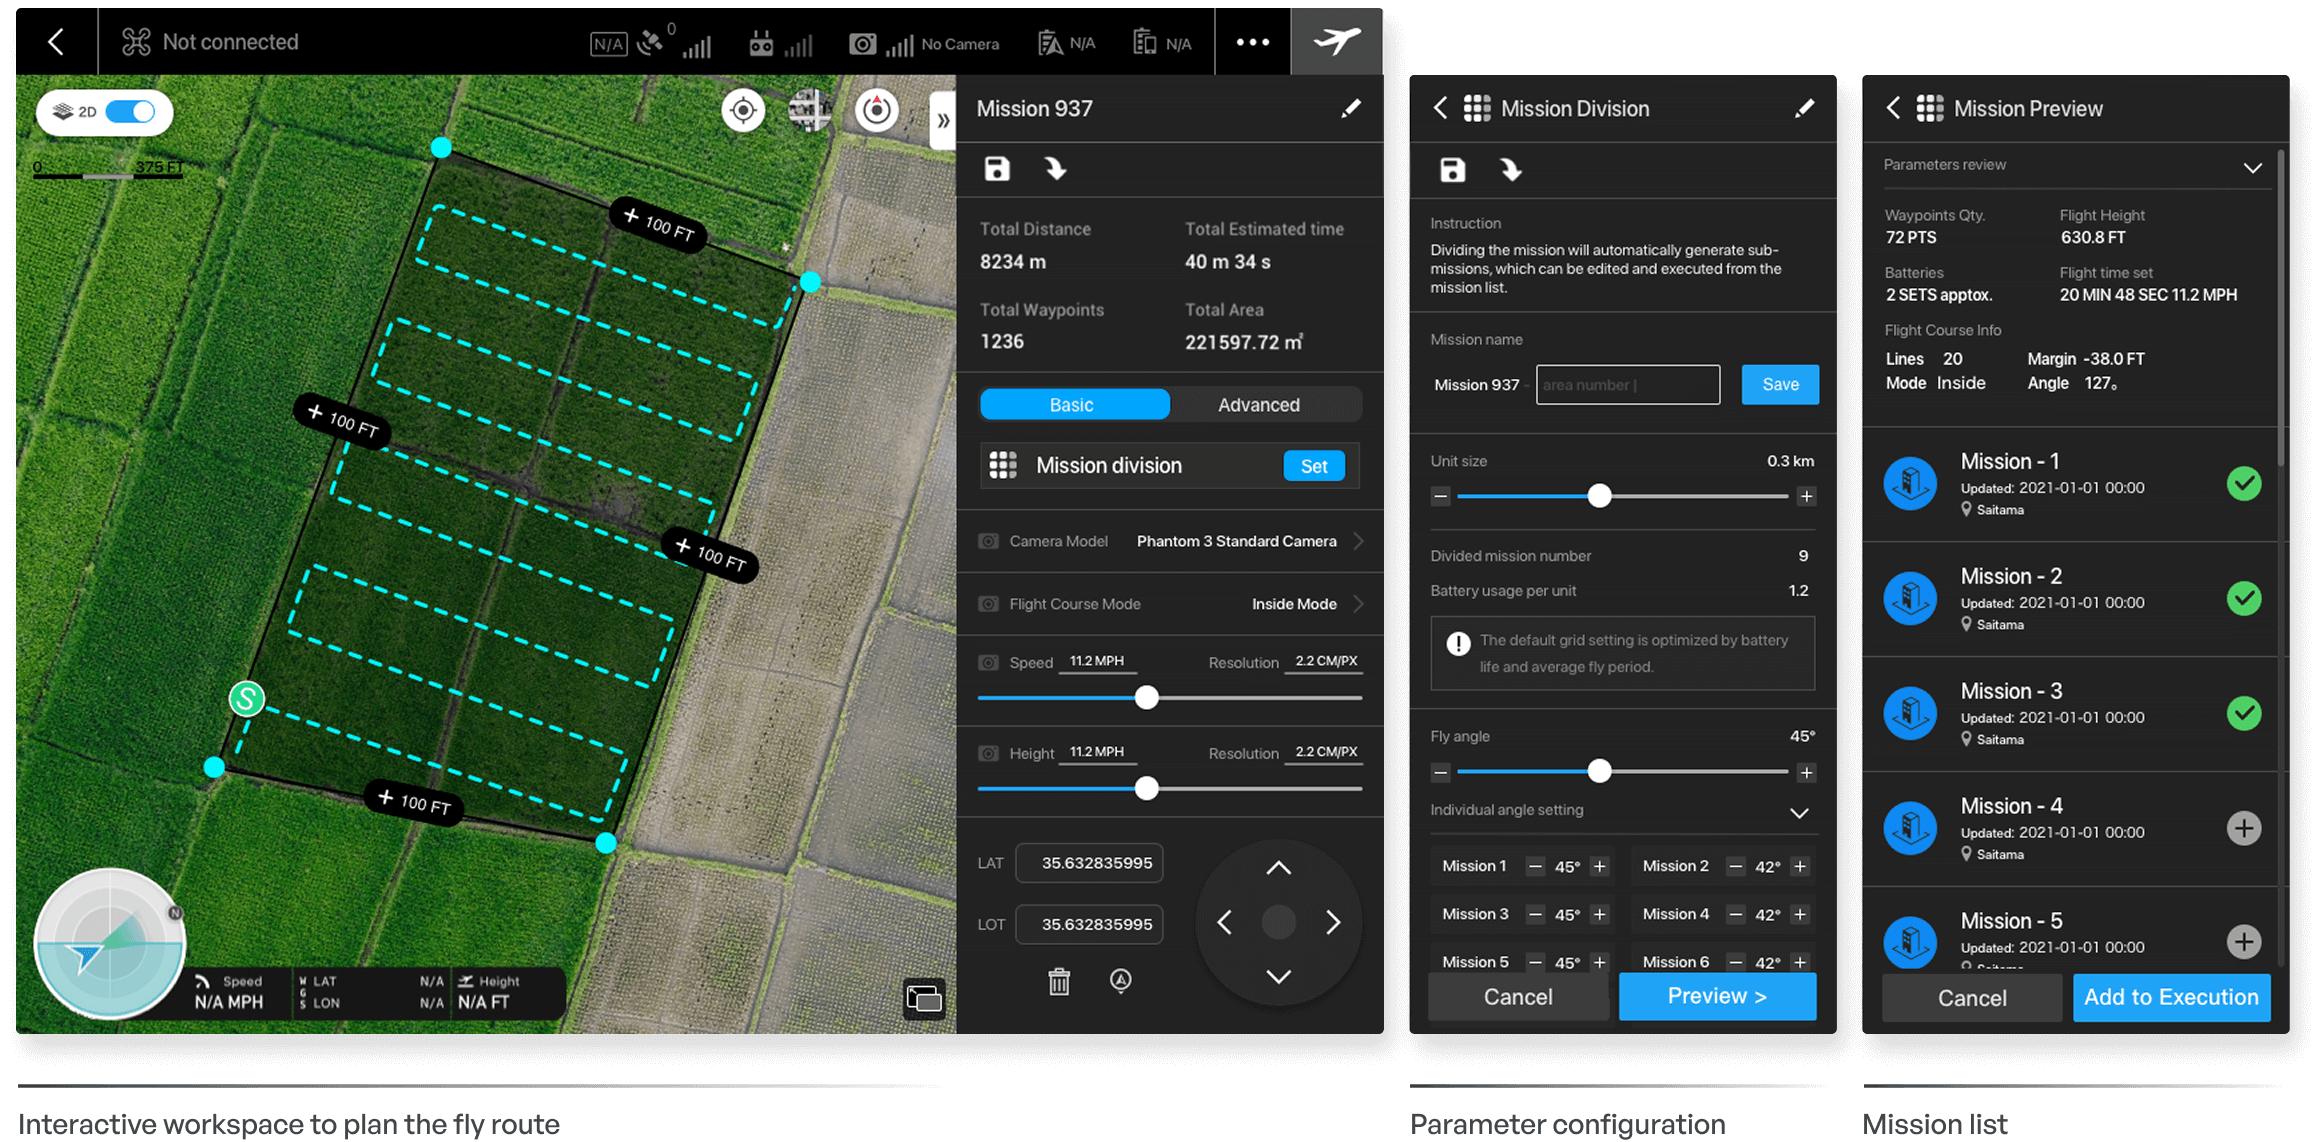2322x1142 pixels.
Task: Click the compass orientation icon on map
Action: 876,110
